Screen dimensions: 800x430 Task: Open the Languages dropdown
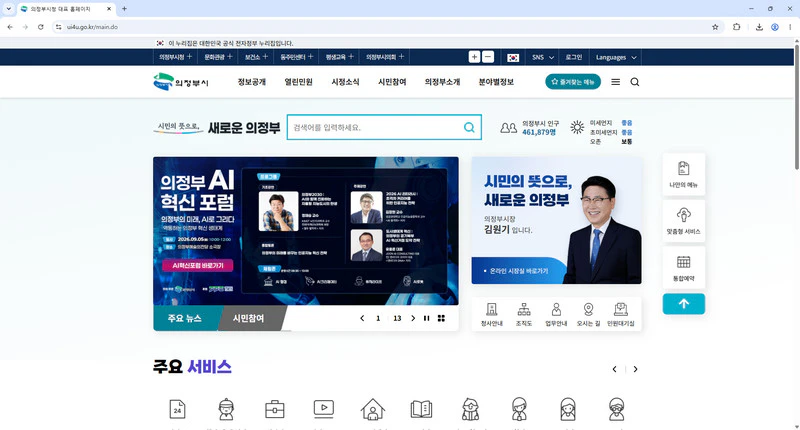(616, 58)
